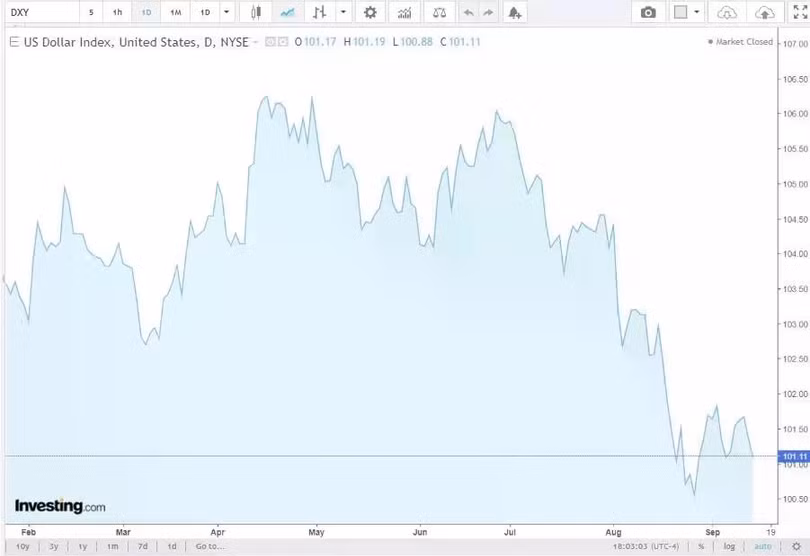Set range to 10y
The width and height of the screenshot is (810, 556).
(x=23, y=546)
